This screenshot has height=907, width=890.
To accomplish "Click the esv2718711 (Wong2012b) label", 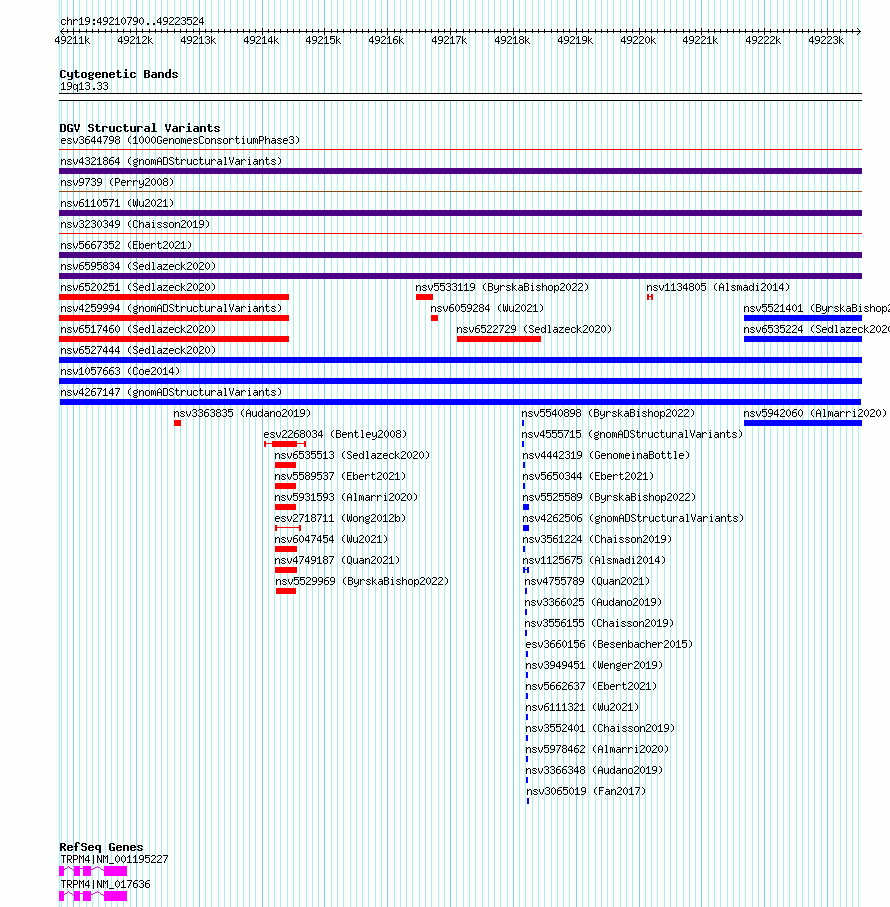I will pyautogui.click(x=340, y=518).
